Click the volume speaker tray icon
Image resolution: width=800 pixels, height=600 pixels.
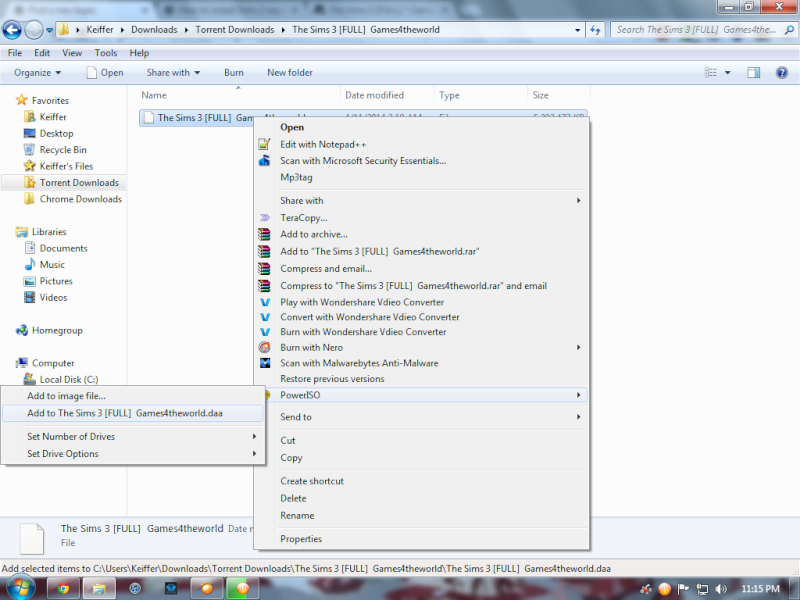pos(720,589)
